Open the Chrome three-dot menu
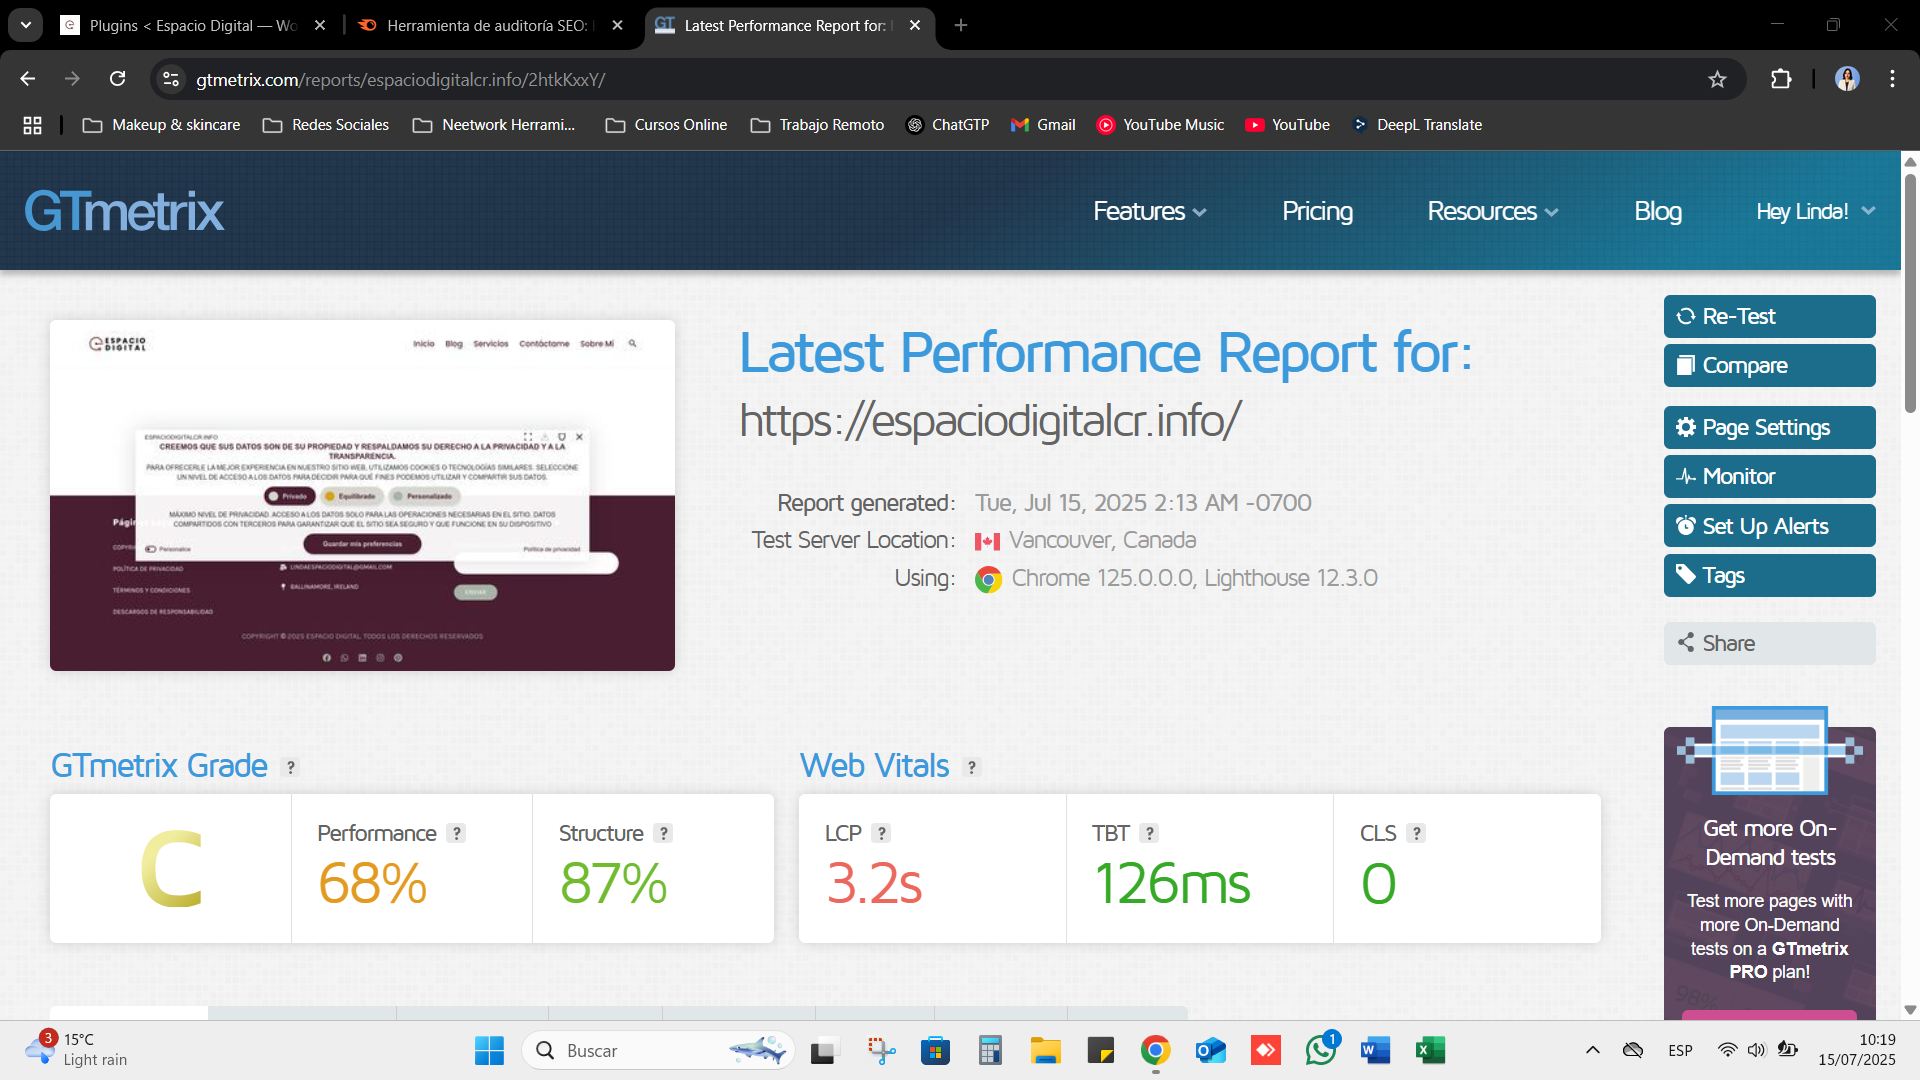Screen dimensions: 1920x1080 1892,79
